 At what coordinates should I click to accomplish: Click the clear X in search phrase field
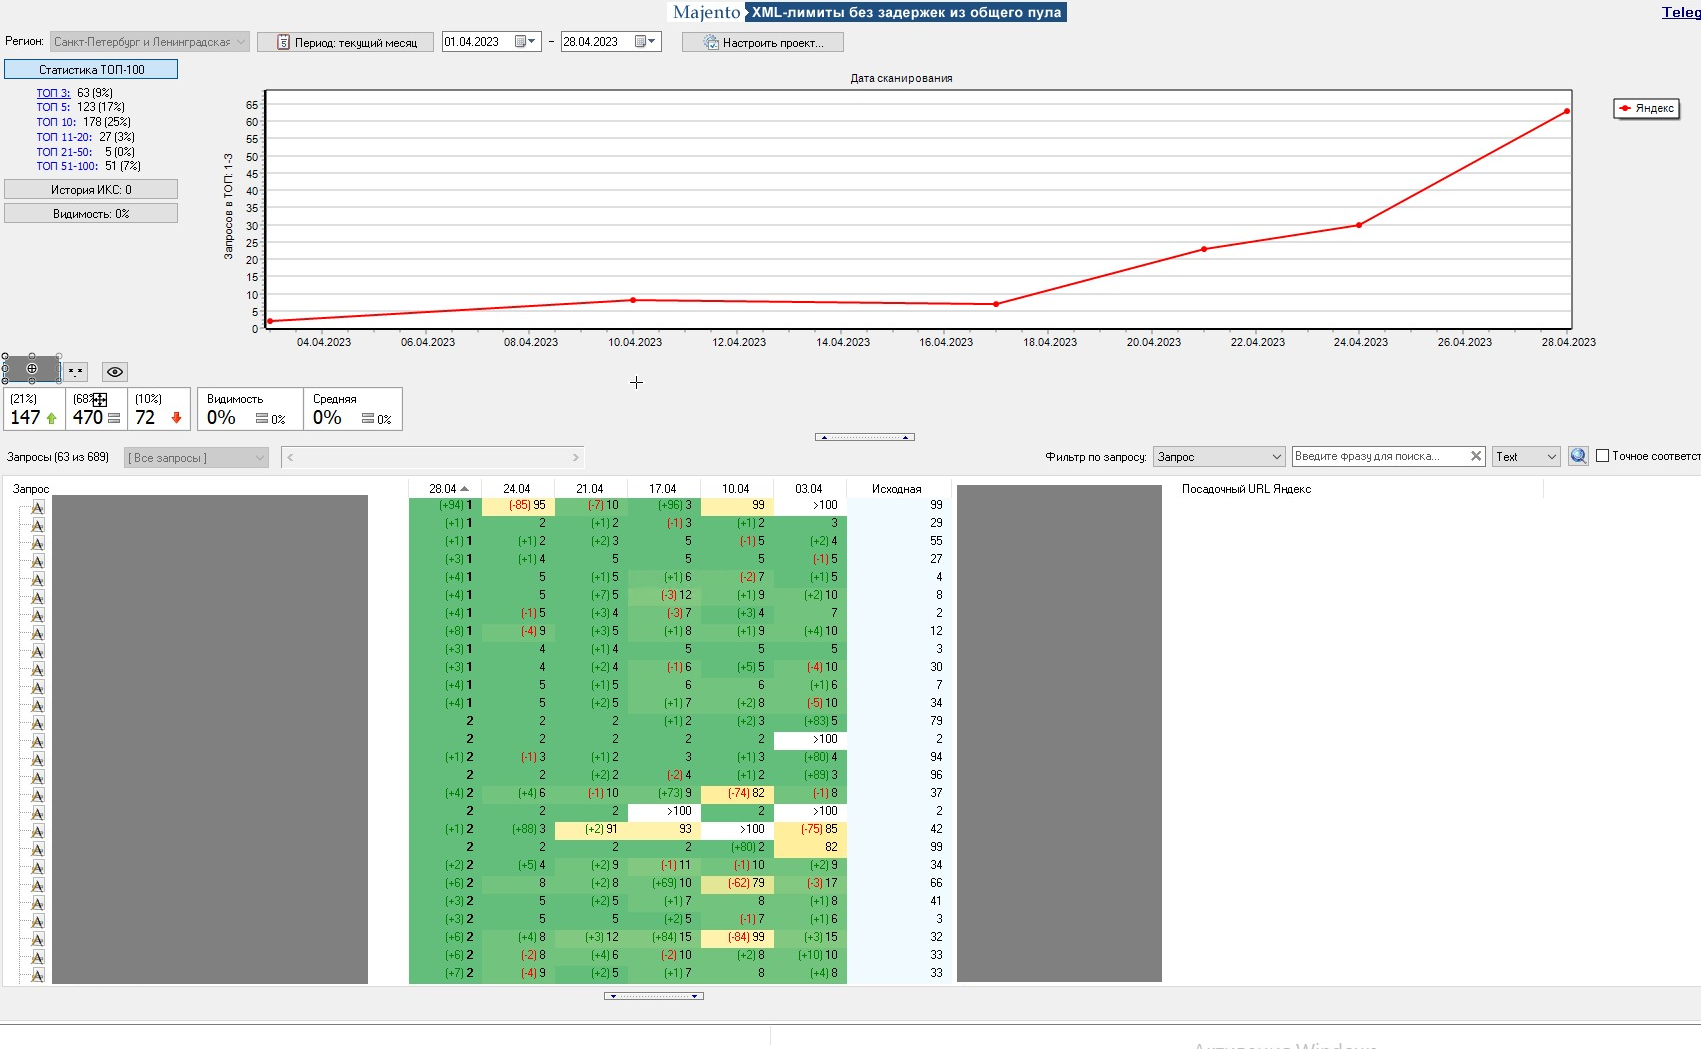[x=1475, y=456]
